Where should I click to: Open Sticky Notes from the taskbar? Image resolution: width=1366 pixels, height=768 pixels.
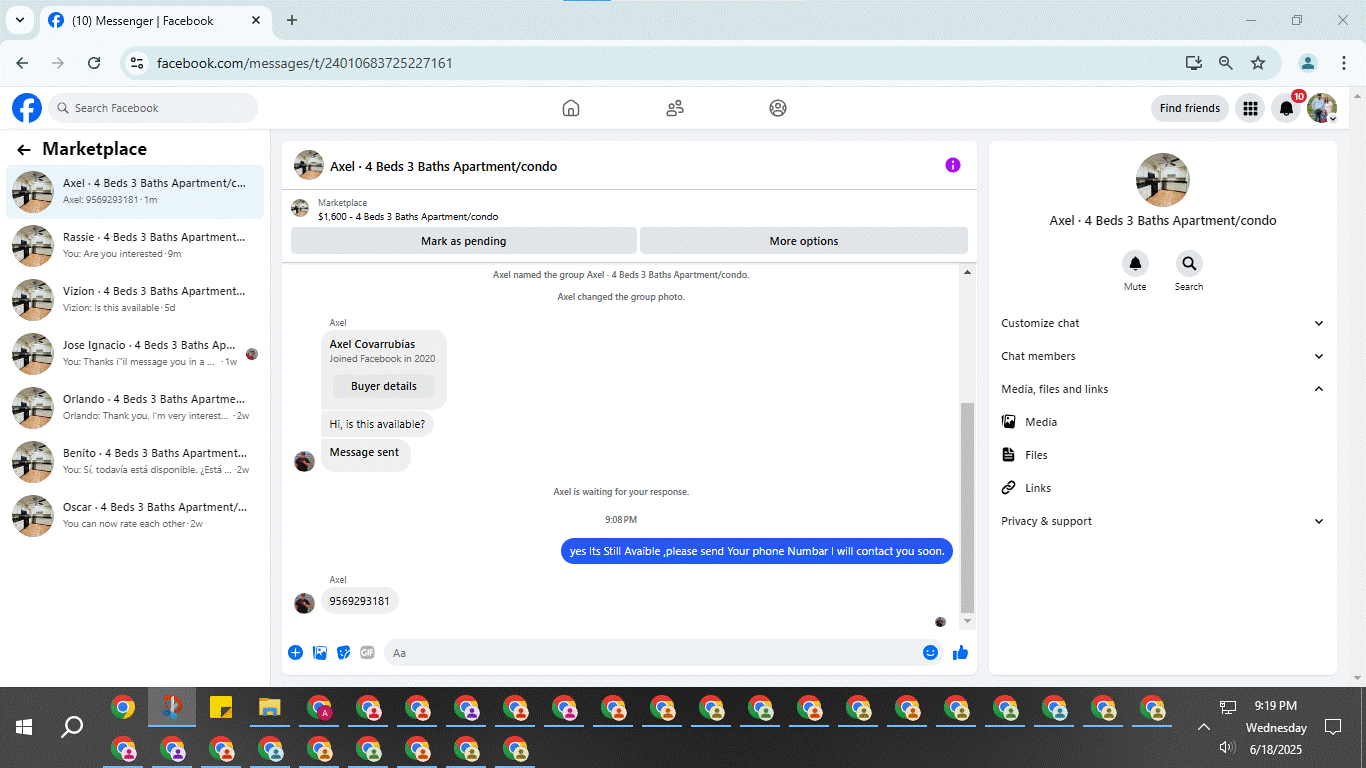click(x=221, y=708)
